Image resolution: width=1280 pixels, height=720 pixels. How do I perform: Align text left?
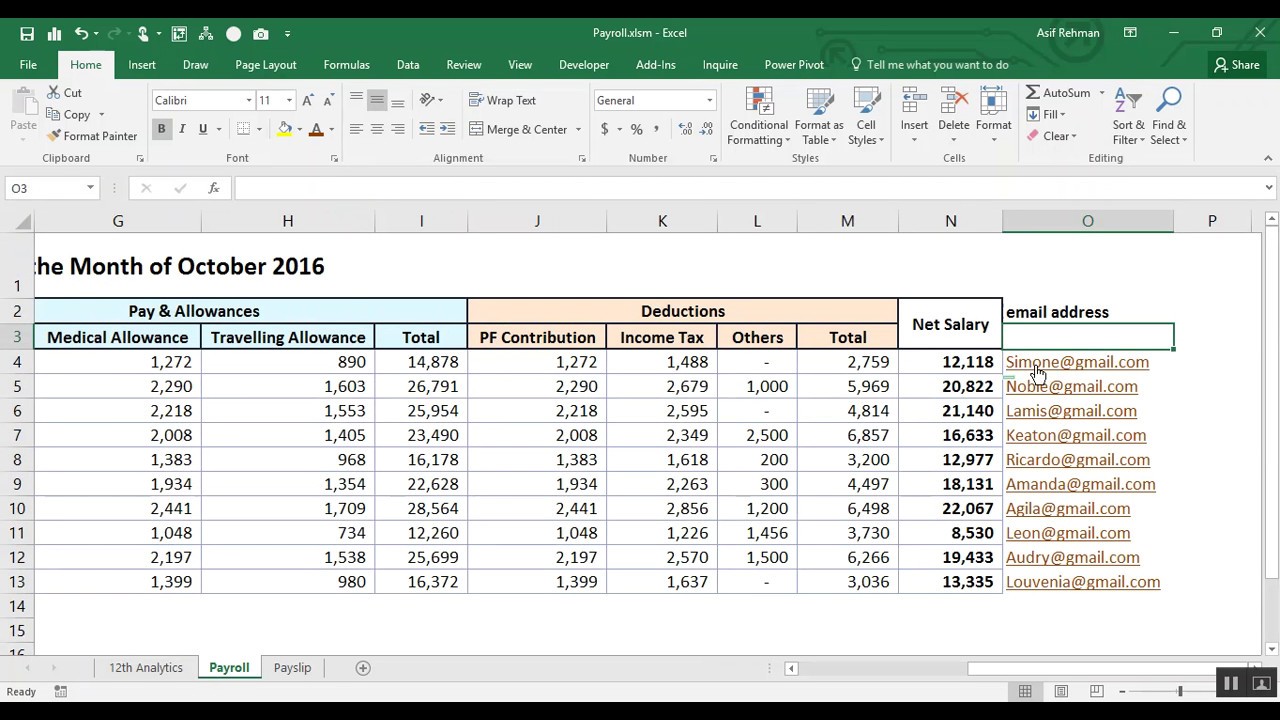click(356, 129)
